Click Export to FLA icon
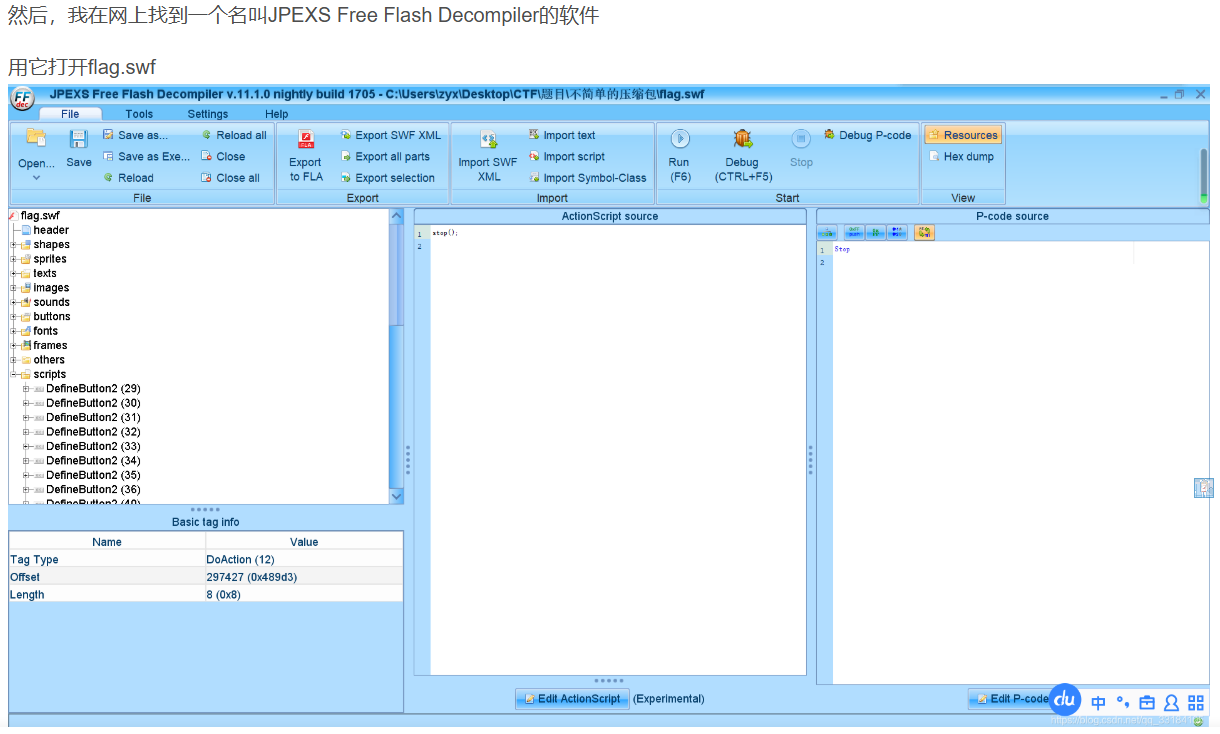This screenshot has height=734, width=1220. click(306, 139)
